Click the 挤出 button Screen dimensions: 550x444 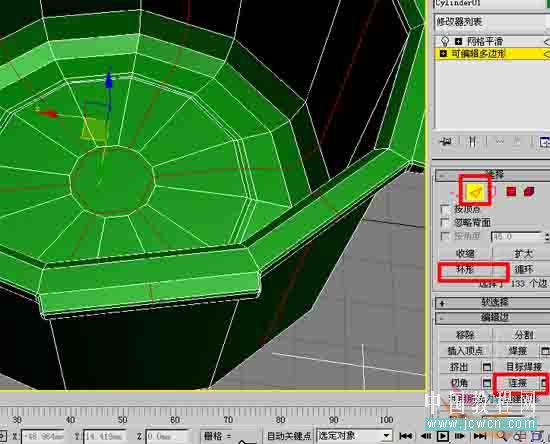pos(459,367)
